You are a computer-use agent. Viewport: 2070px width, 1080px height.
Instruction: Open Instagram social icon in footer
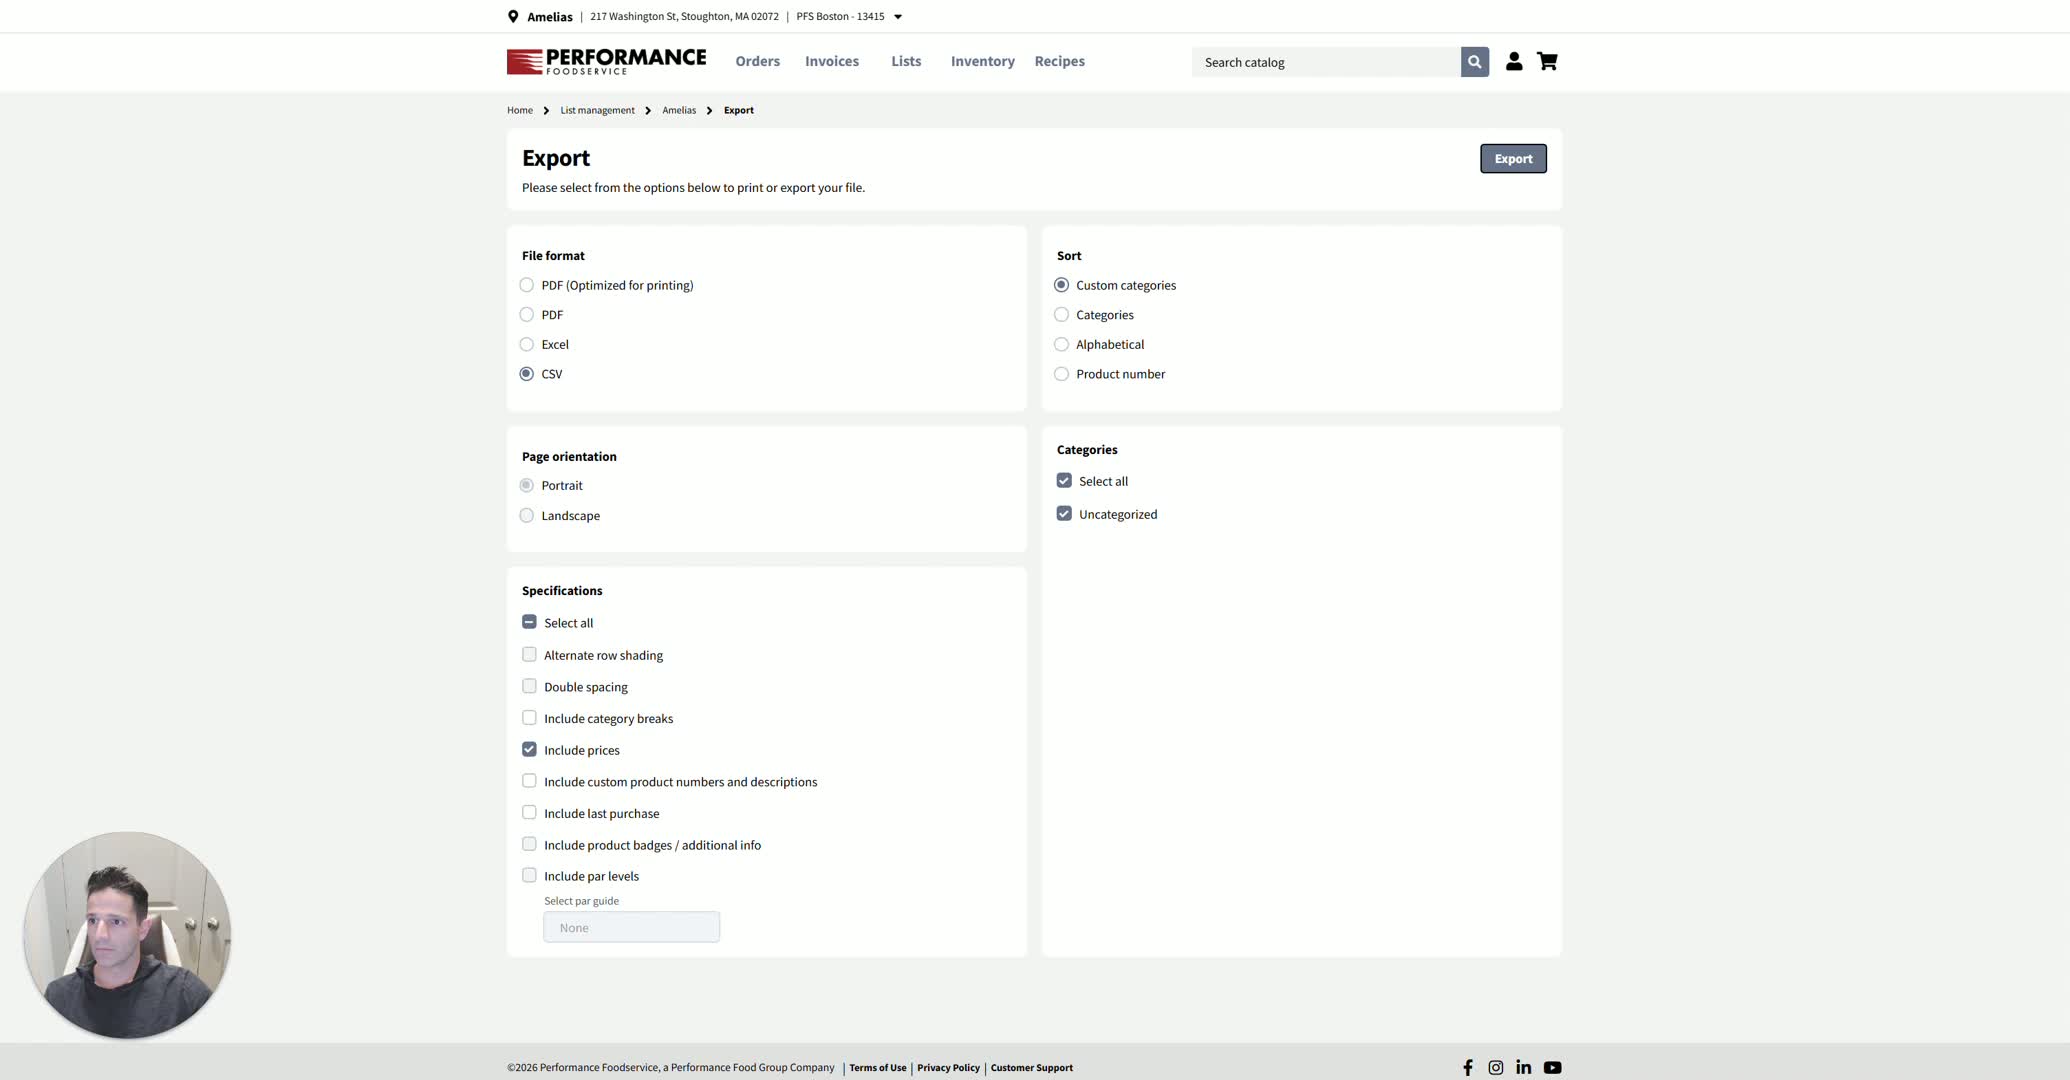[x=1495, y=1068]
